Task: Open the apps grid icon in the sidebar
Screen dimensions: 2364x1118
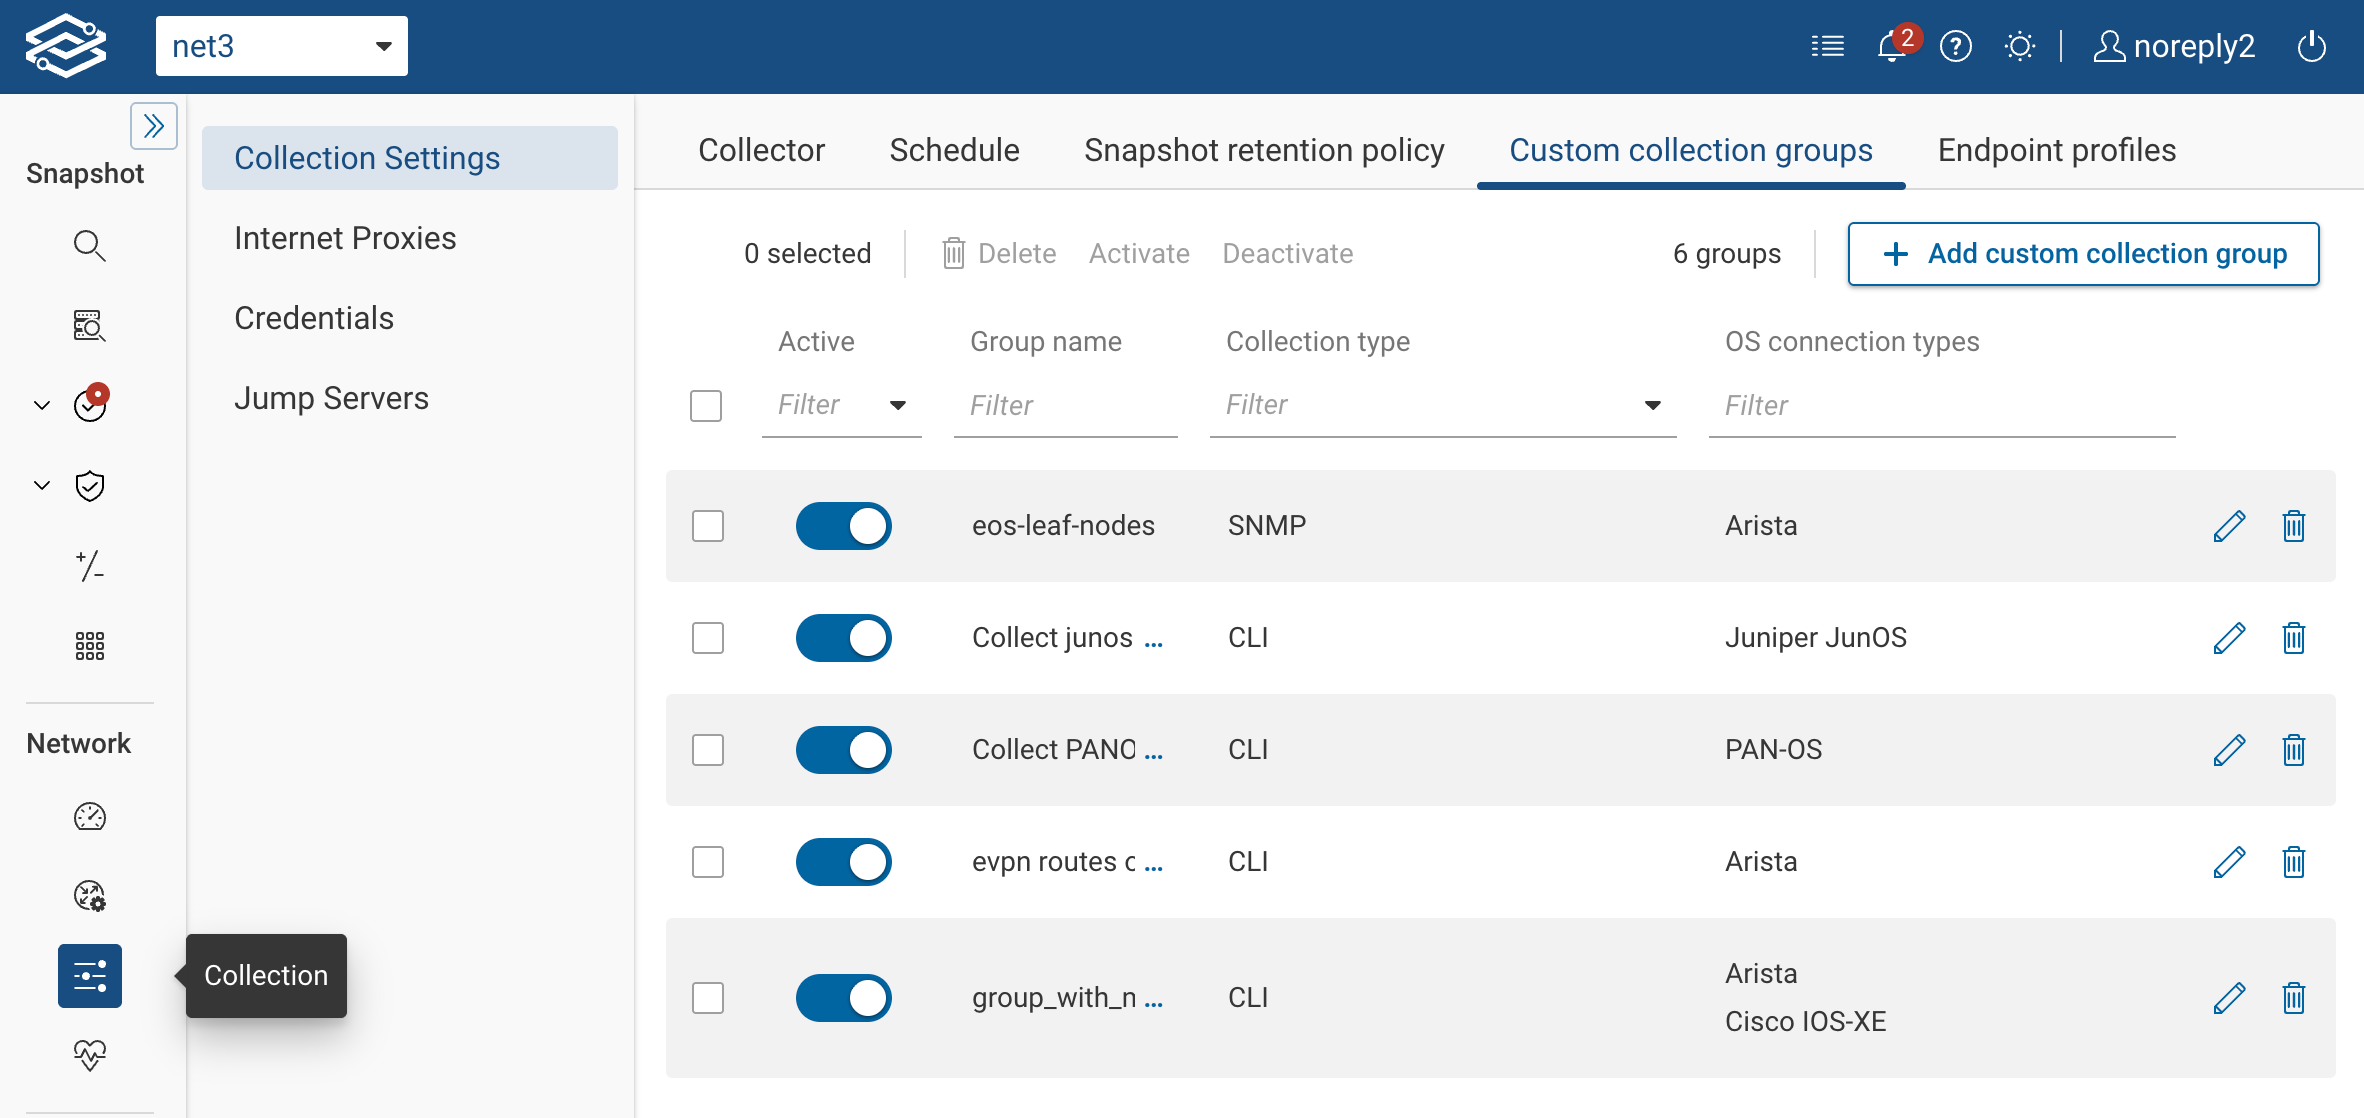Action: click(x=89, y=646)
